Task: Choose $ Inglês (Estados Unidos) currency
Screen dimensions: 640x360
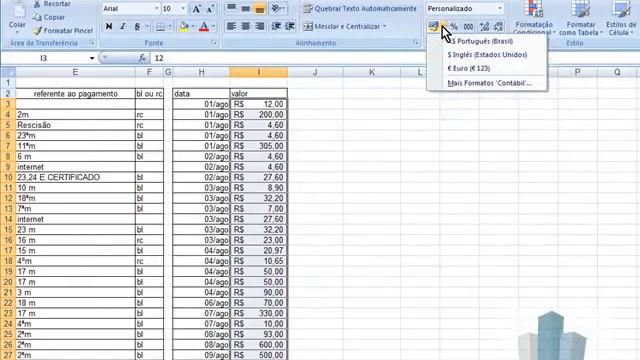Action: coord(487,55)
